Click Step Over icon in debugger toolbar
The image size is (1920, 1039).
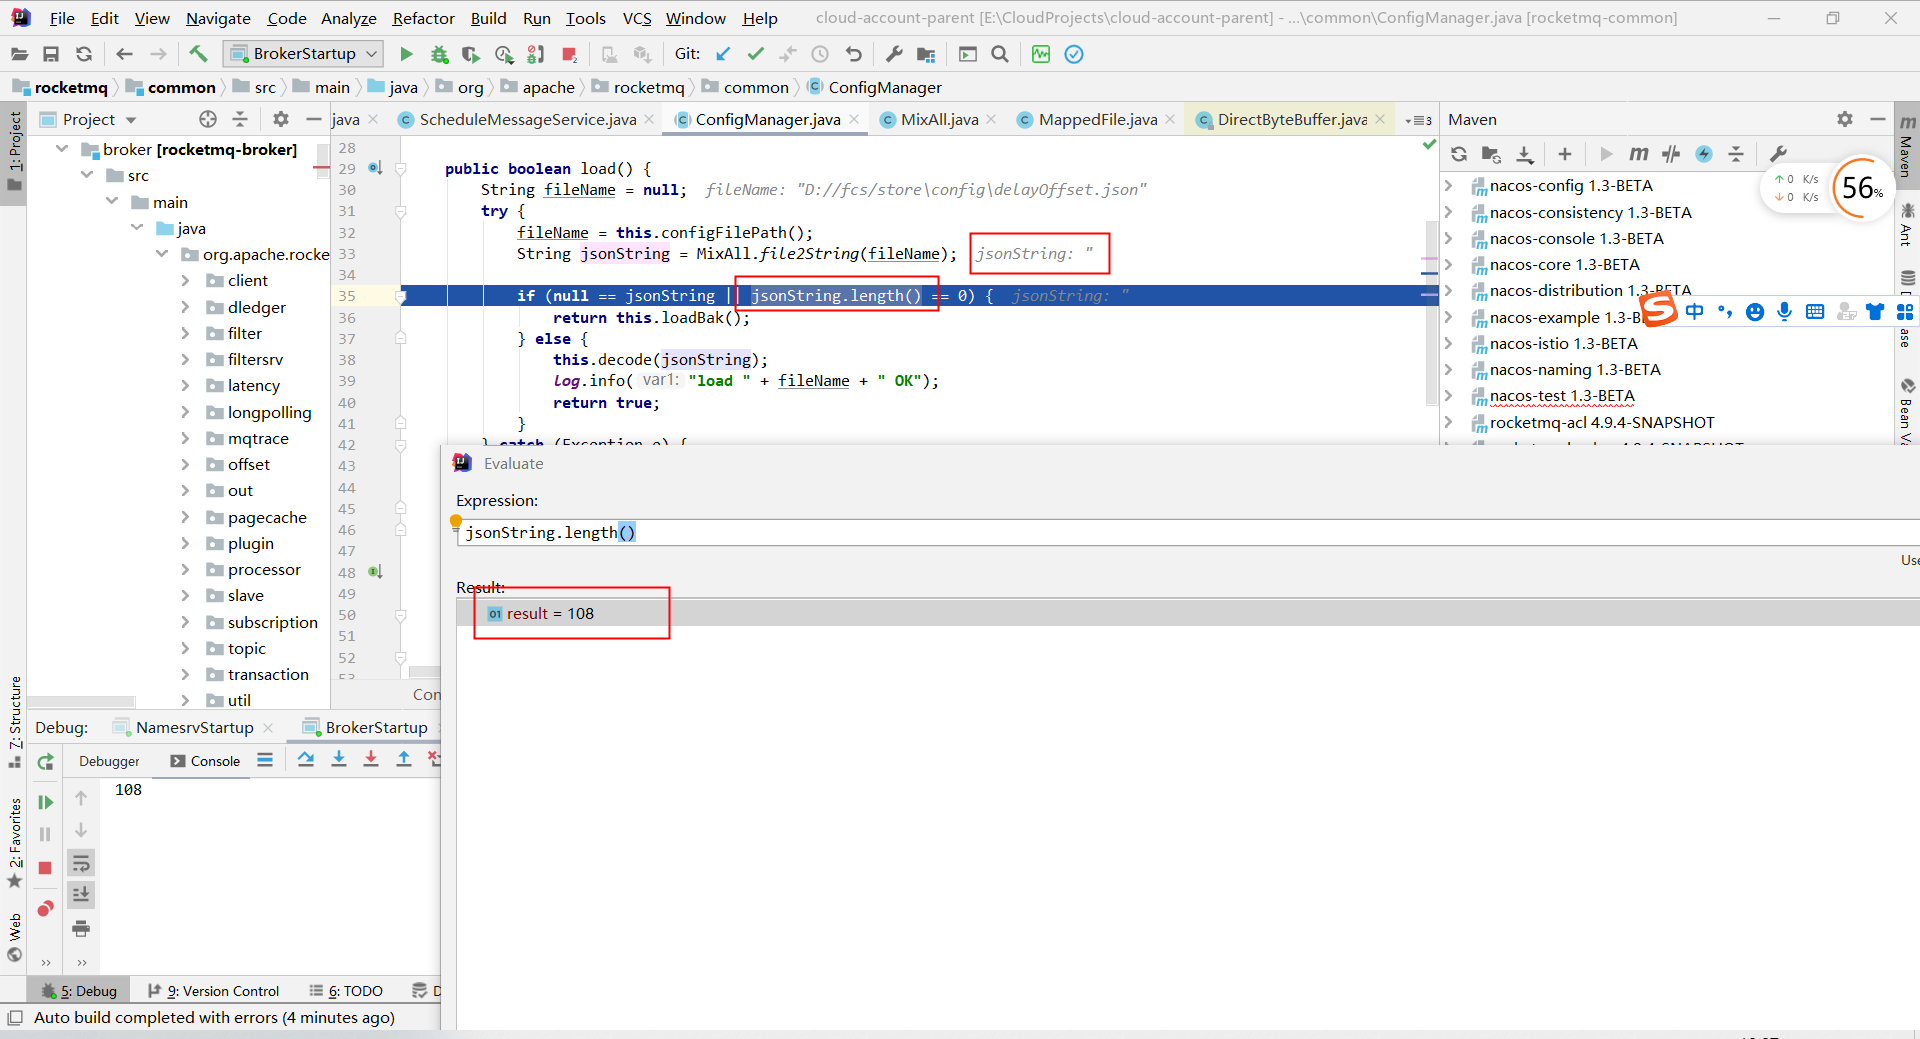[306, 759]
